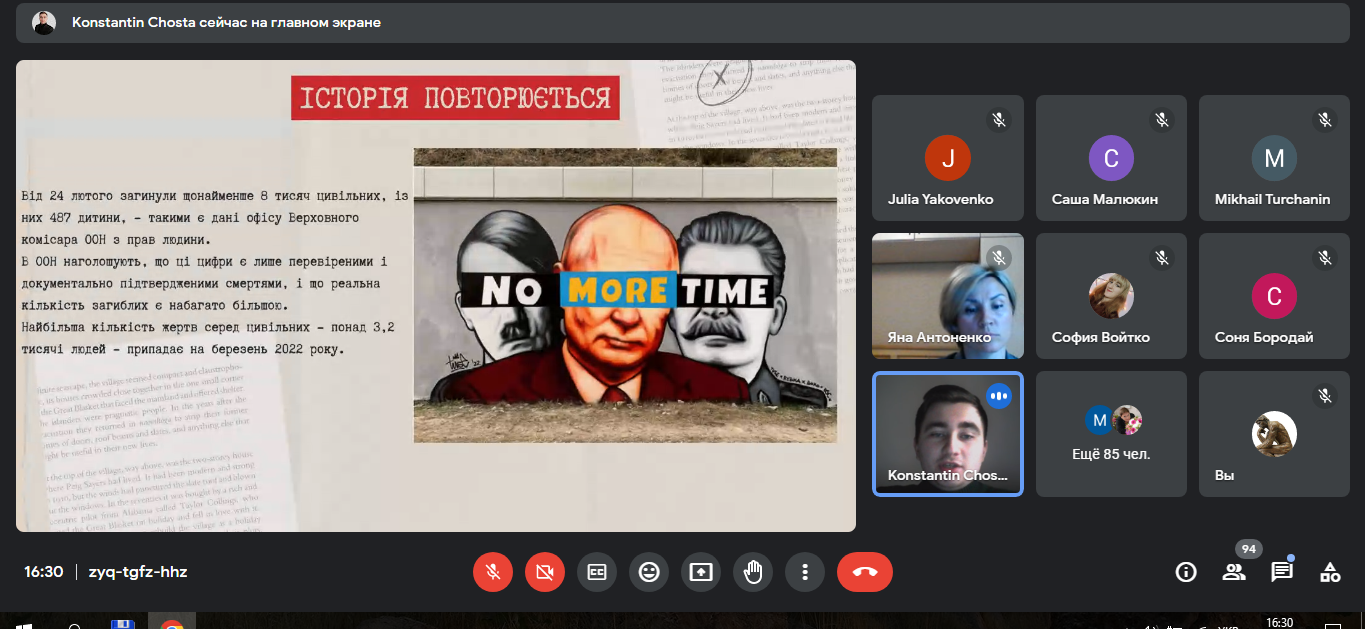Show the participants list
The image size is (1365, 629).
1234,572
